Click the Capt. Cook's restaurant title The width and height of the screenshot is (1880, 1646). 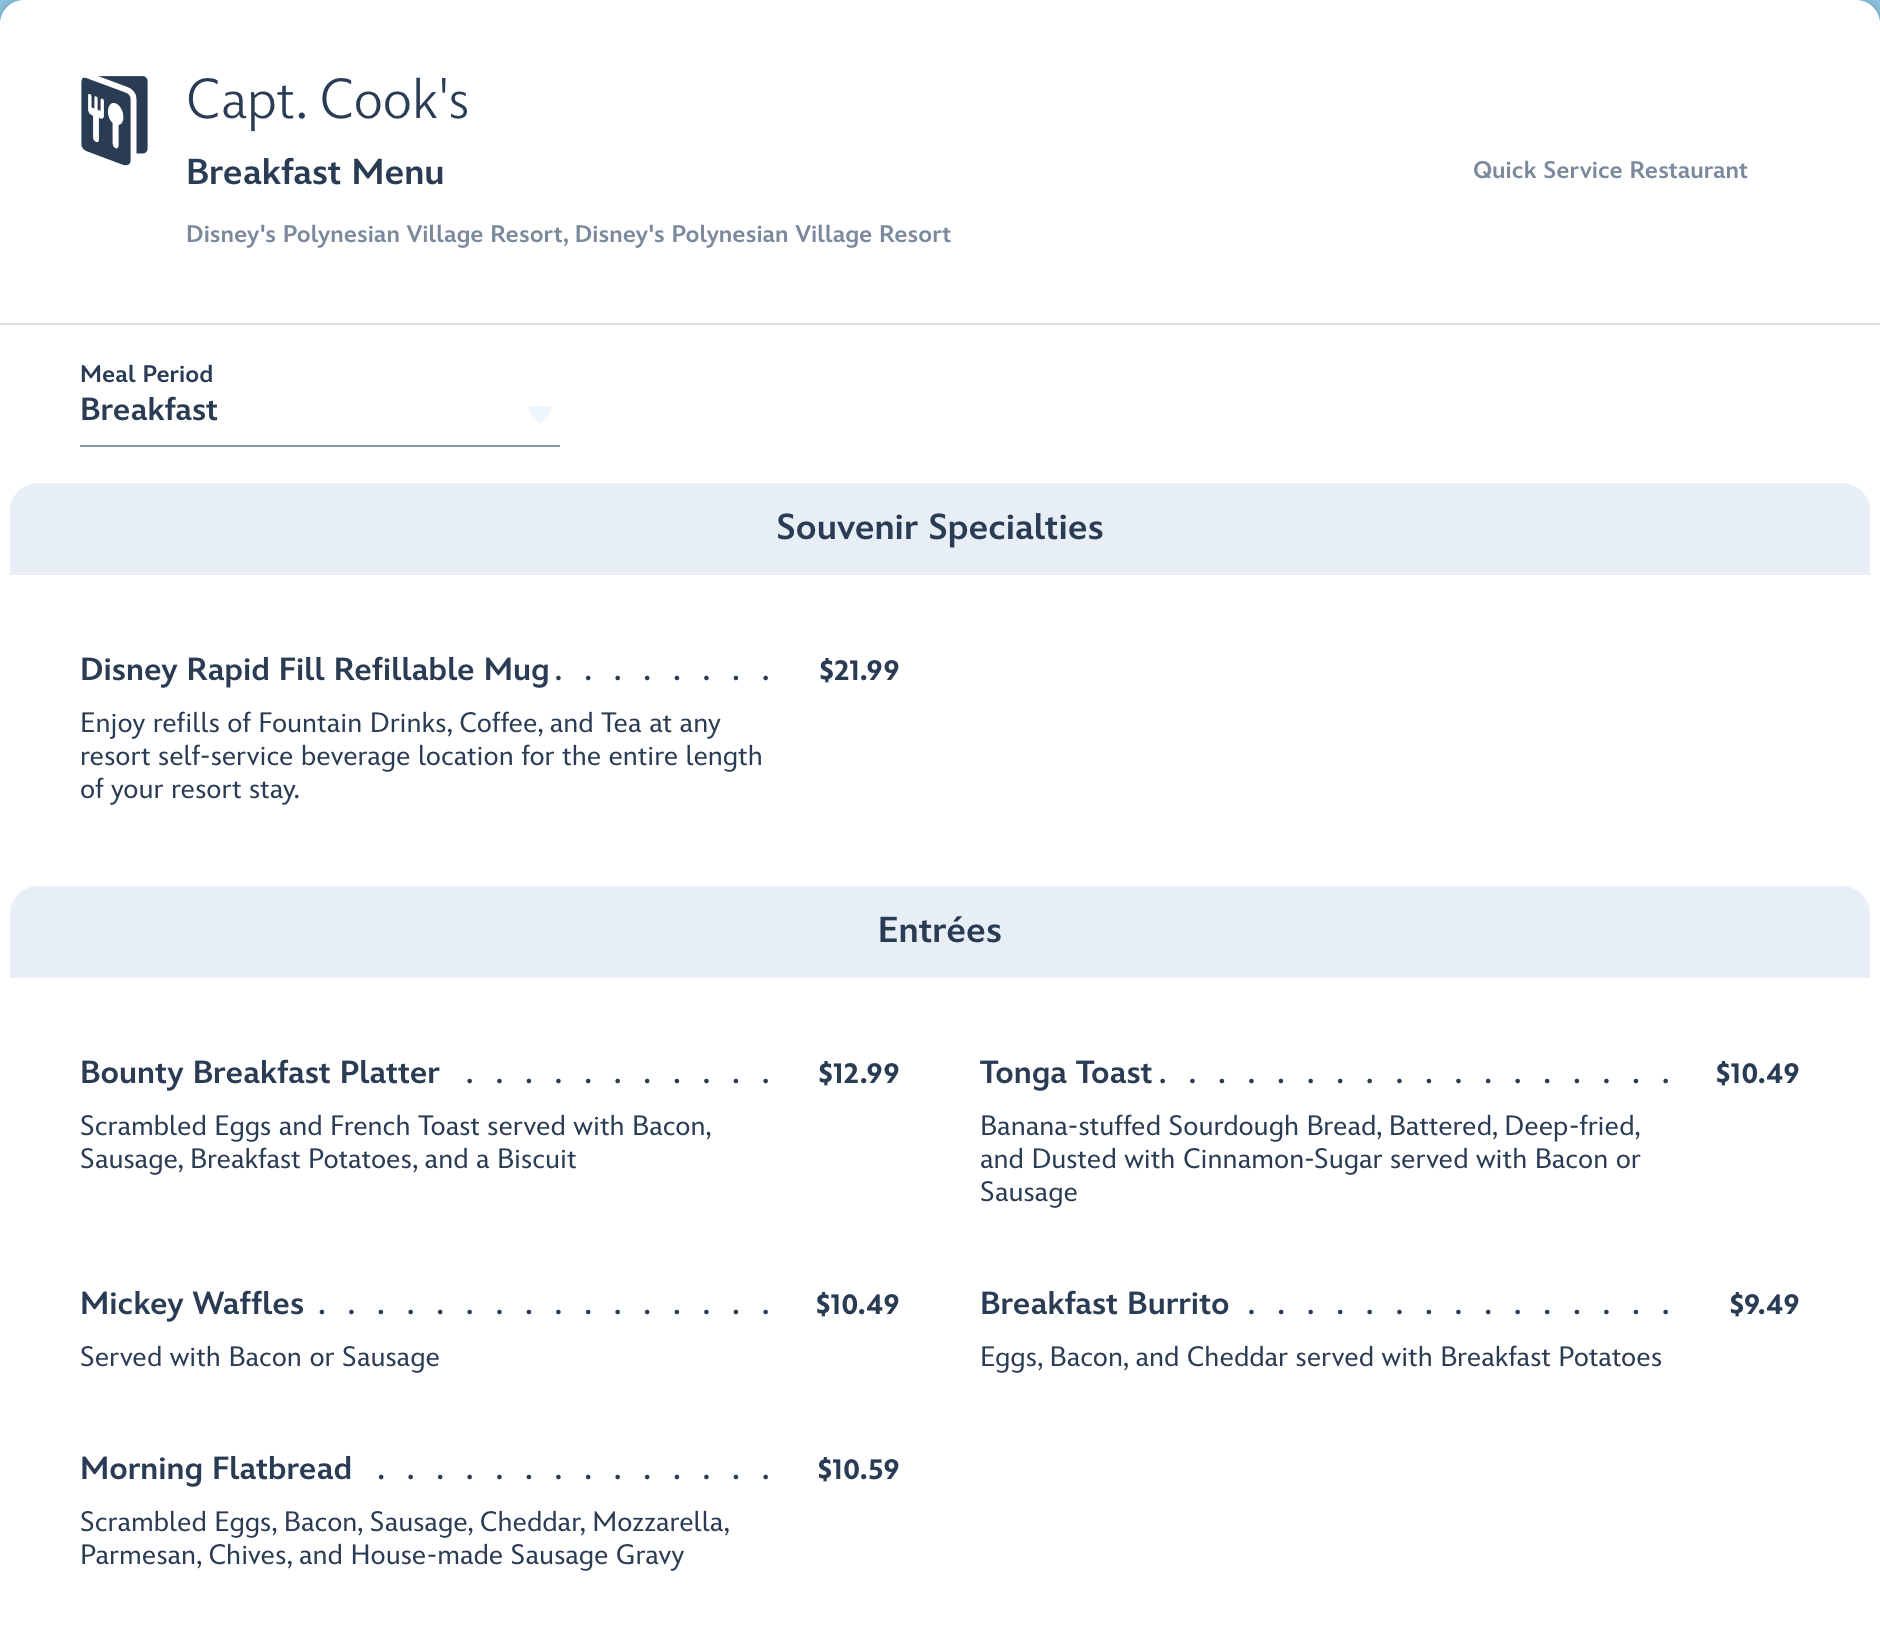tap(327, 100)
